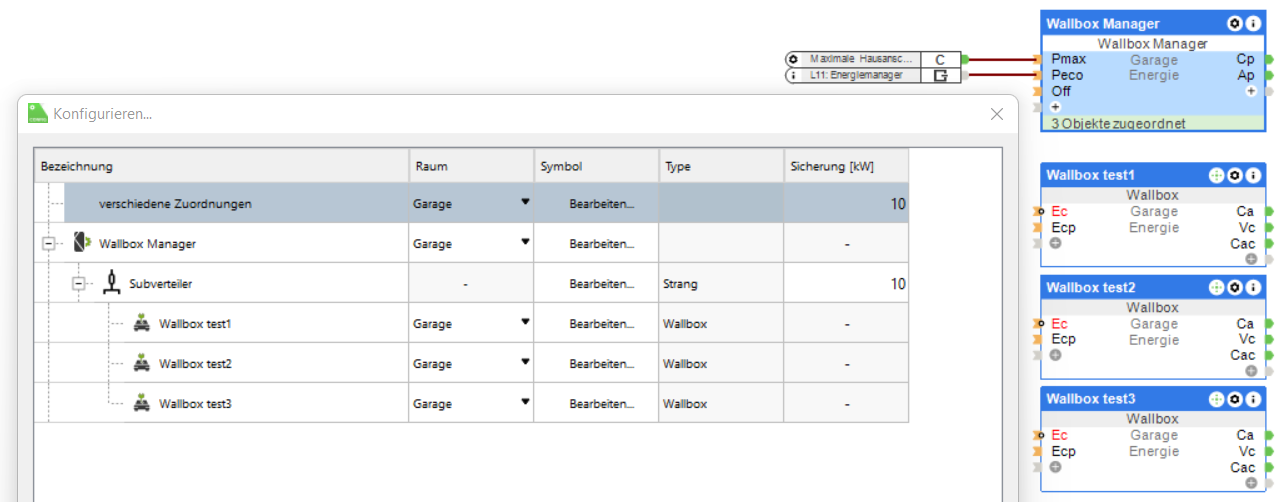
Task: Click Sicherung value field for Subverteiler
Action: click(x=846, y=284)
